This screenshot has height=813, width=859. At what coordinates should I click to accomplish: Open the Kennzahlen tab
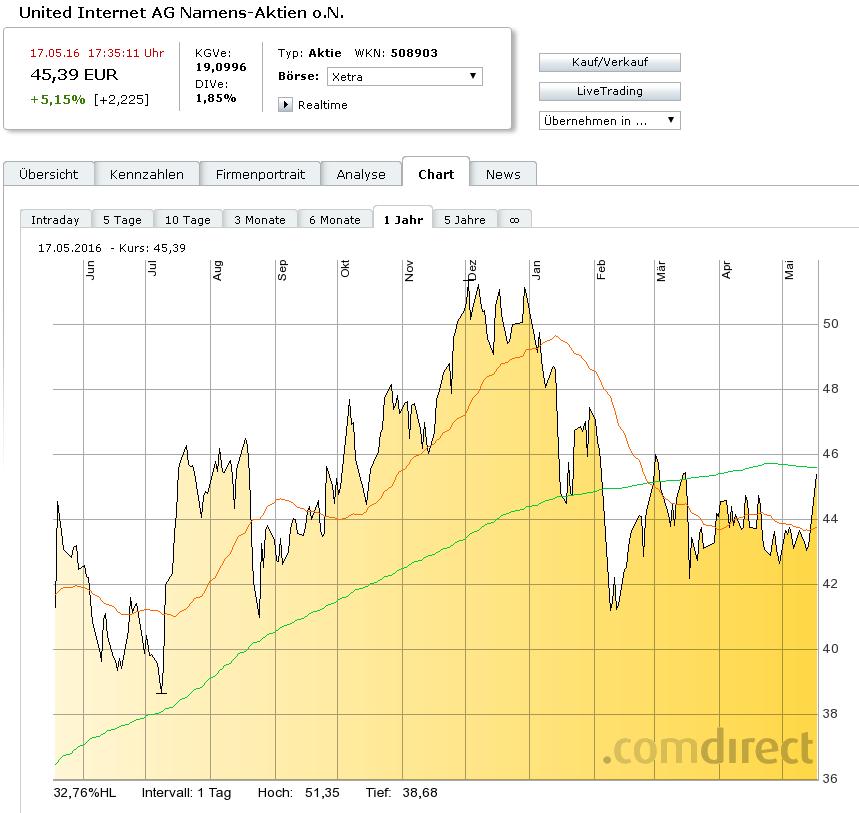[147, 174]
